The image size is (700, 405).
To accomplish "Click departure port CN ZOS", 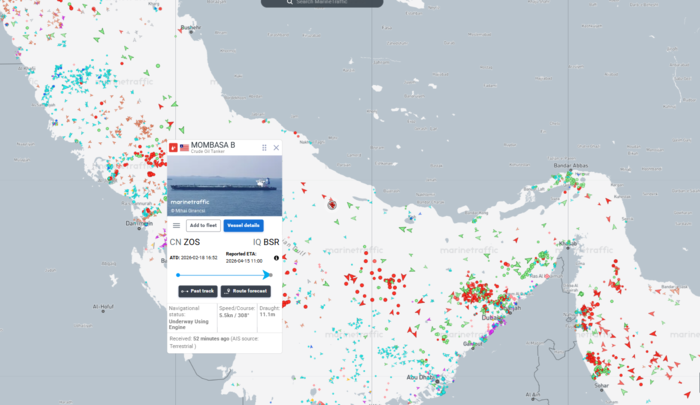I will 184,242.
